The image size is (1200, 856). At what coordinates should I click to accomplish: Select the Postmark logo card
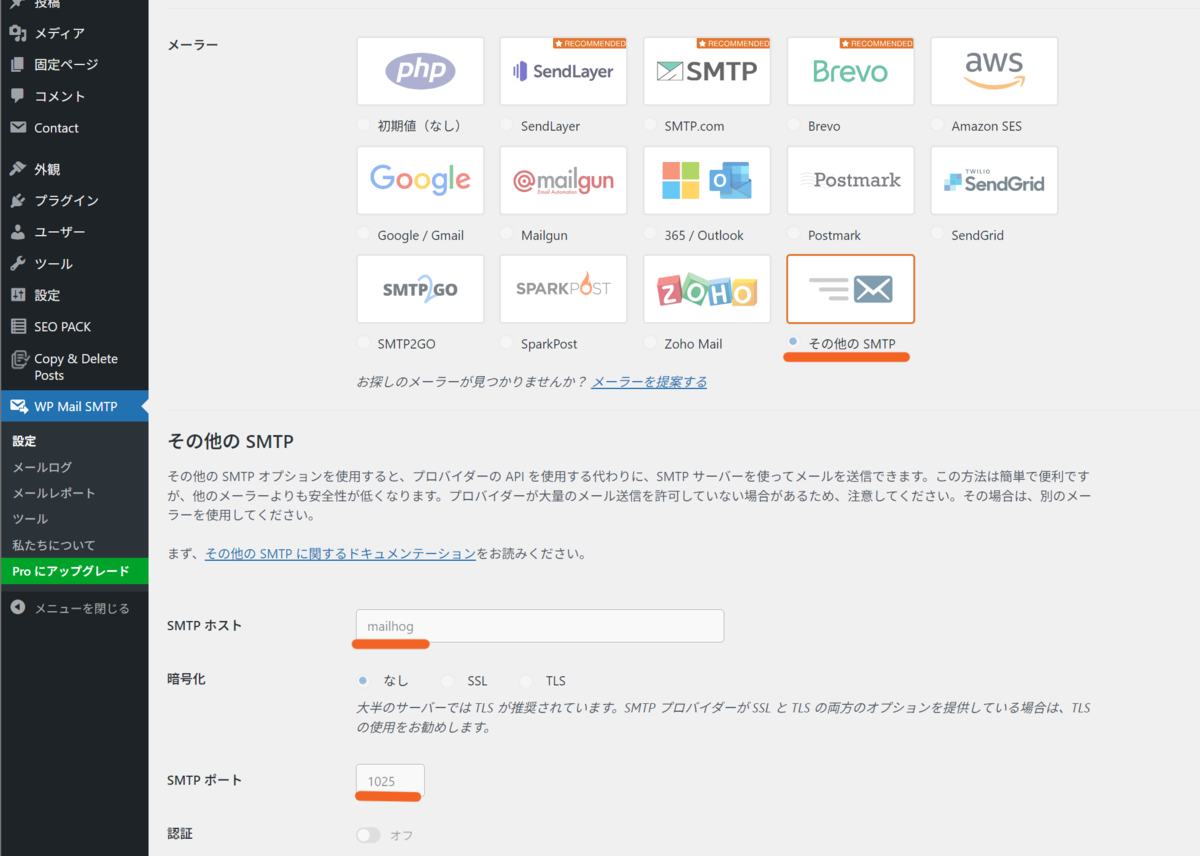850,180
